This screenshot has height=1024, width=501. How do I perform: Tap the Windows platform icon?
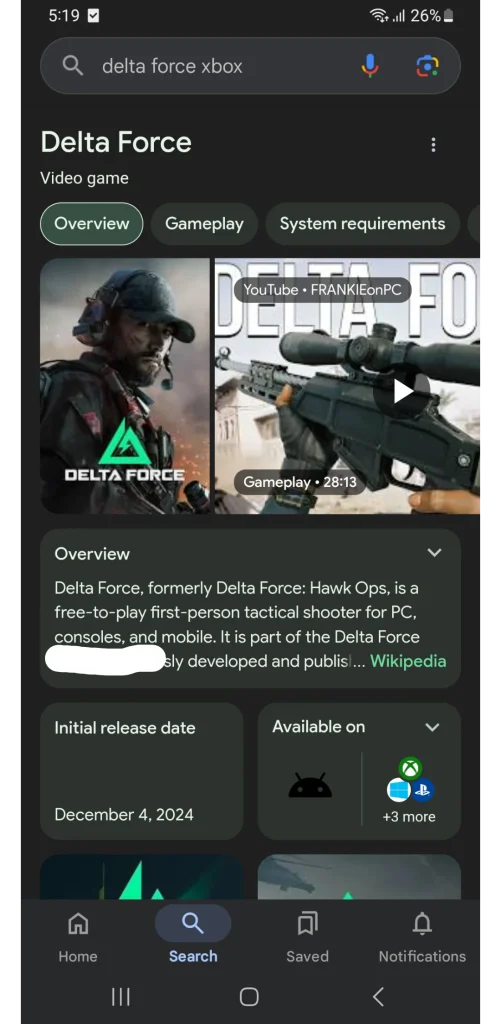[398, 790]
